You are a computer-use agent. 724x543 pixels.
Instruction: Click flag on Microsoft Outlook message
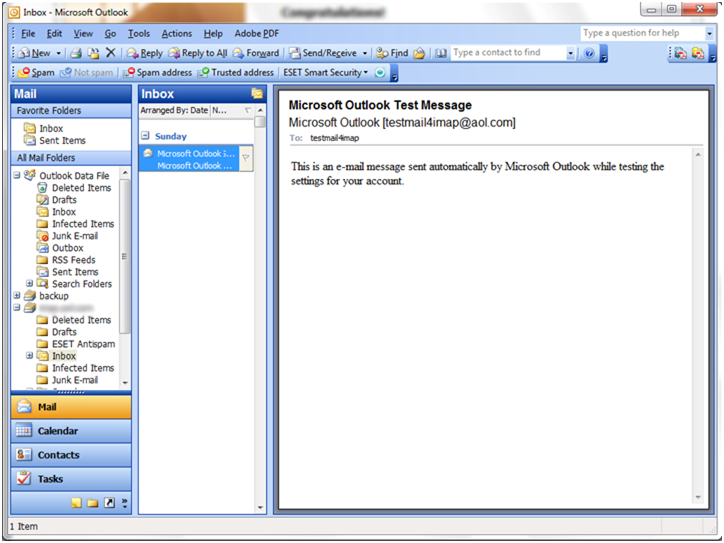point(246,158)
